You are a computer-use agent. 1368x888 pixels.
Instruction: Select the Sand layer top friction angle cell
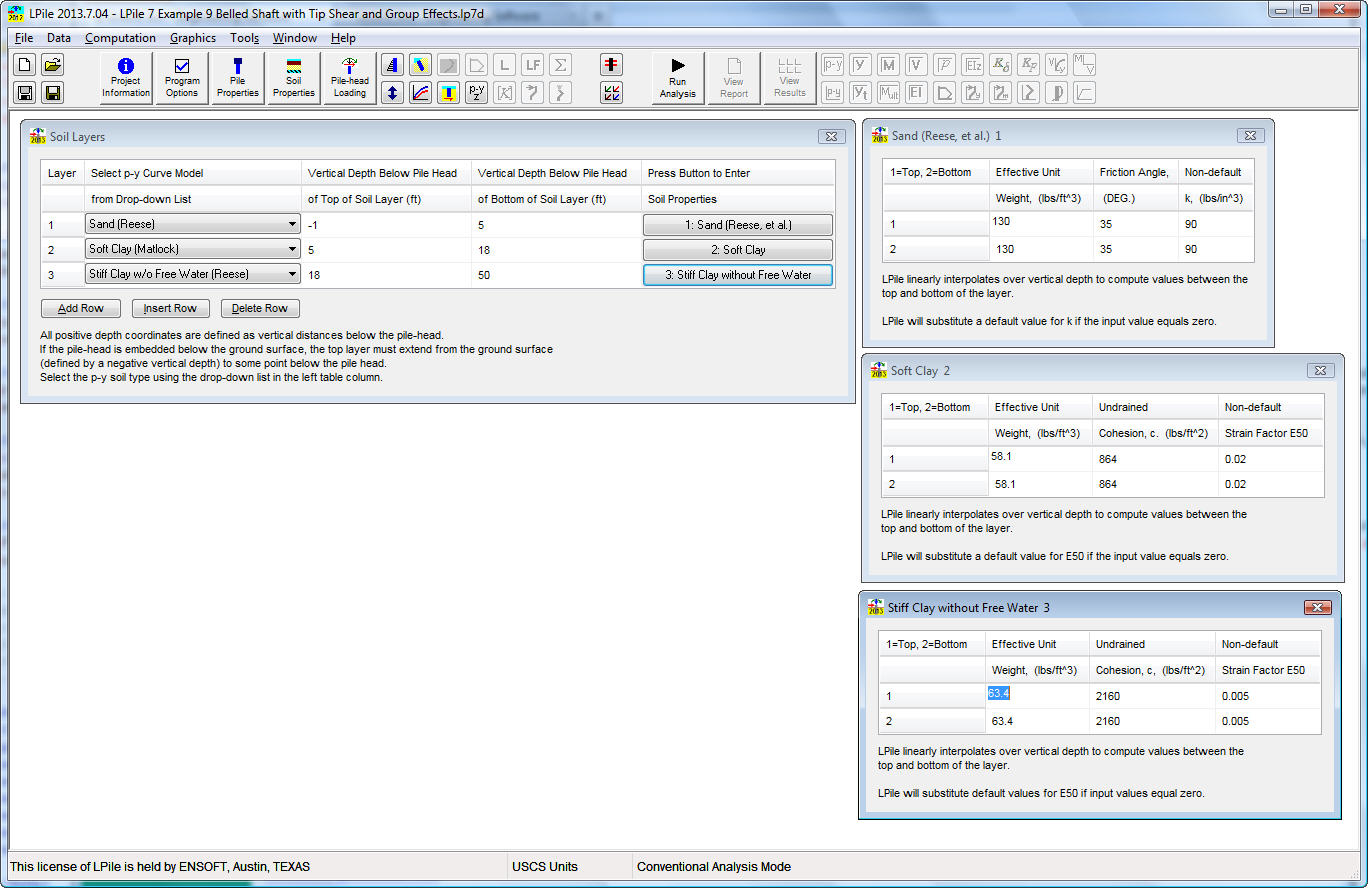pyautogui.click(x=1135, y=225)
